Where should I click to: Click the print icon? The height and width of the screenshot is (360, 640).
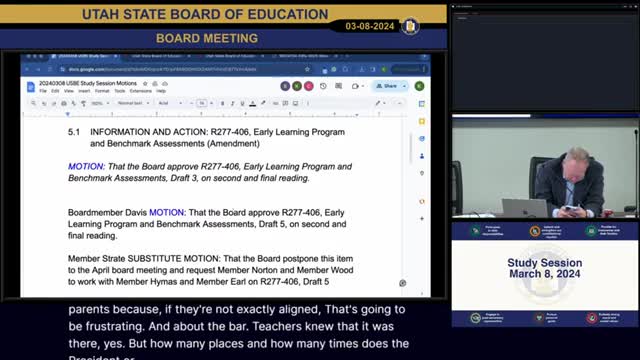pos(64,103)
